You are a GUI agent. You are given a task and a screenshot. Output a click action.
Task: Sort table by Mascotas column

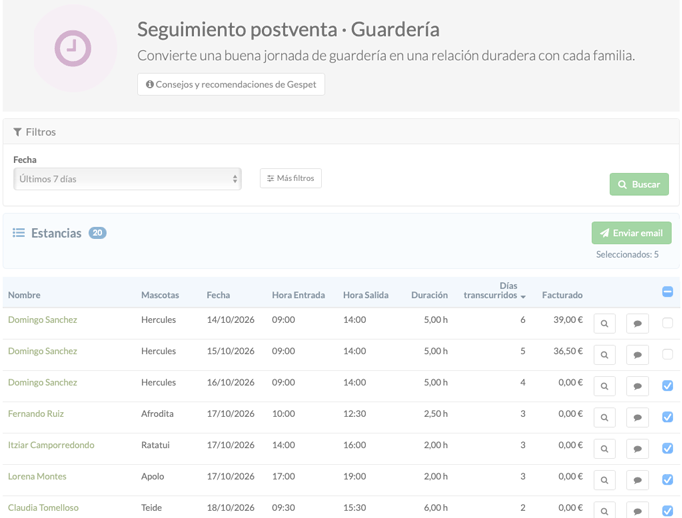coord(160,295)
